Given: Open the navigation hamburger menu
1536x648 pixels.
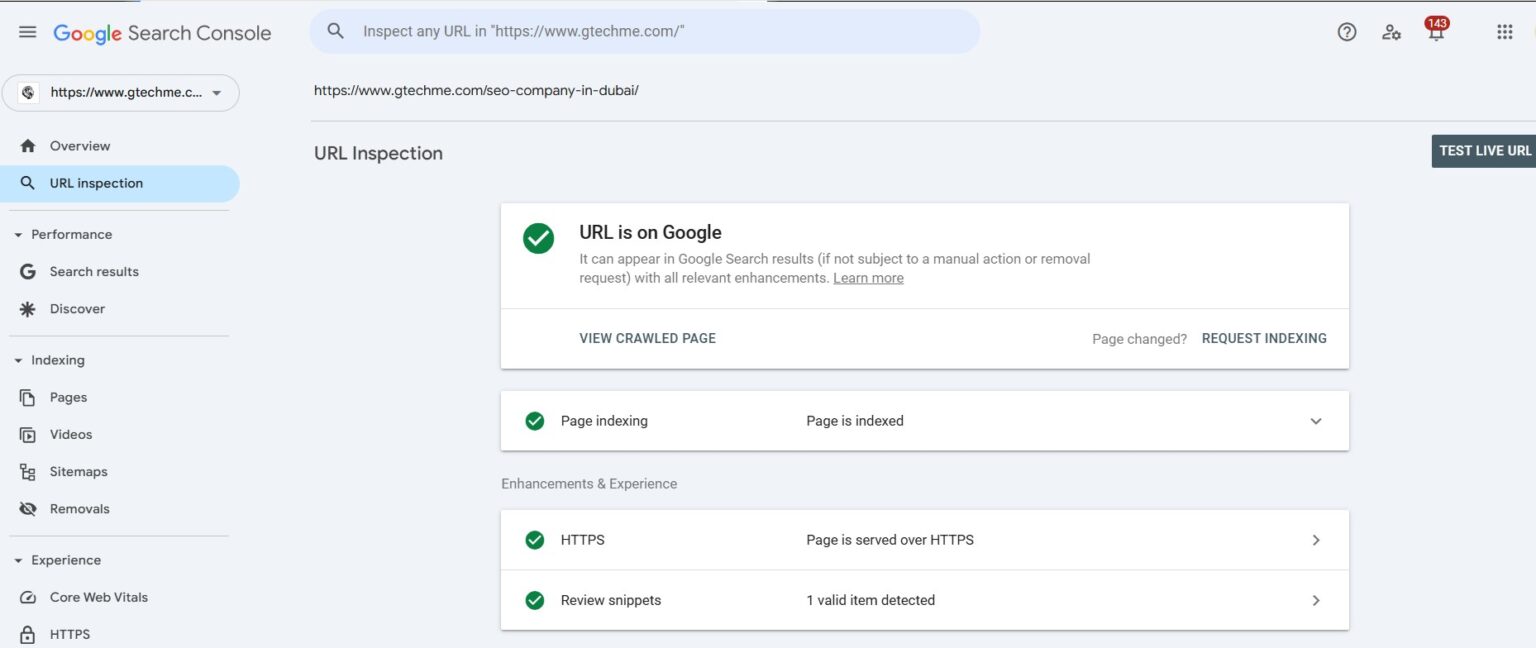Looking at the screenshot, I should pyautogui.click(x=27, y=31).
